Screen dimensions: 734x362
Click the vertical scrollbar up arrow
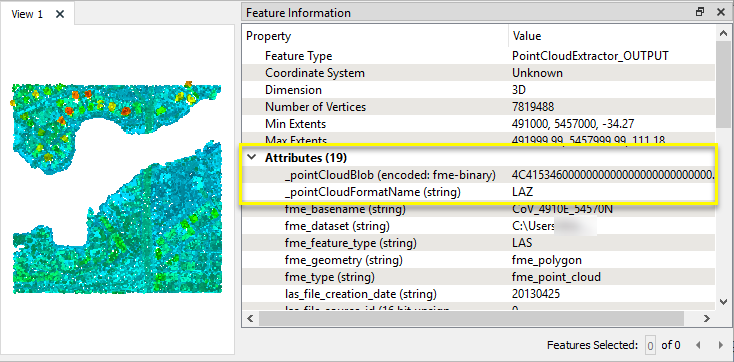[x=722, y=33]
